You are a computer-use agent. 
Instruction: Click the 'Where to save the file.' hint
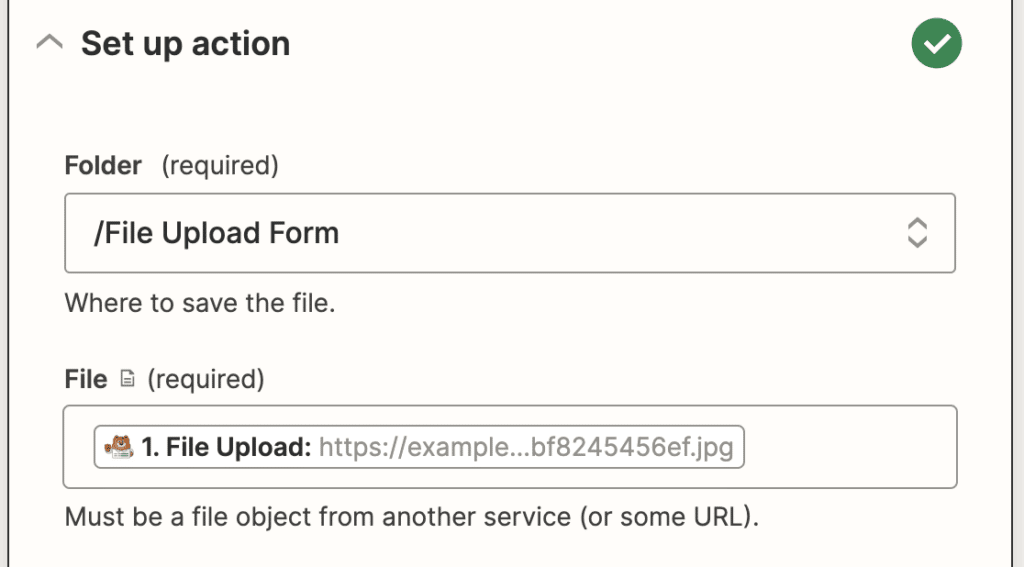tap(200, 302)
